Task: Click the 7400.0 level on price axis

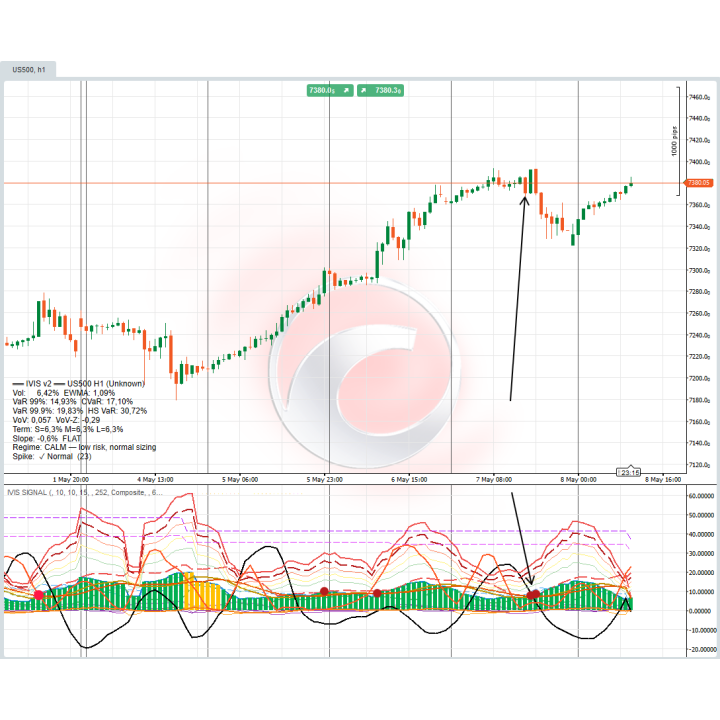Action: (x=699, y=162)
